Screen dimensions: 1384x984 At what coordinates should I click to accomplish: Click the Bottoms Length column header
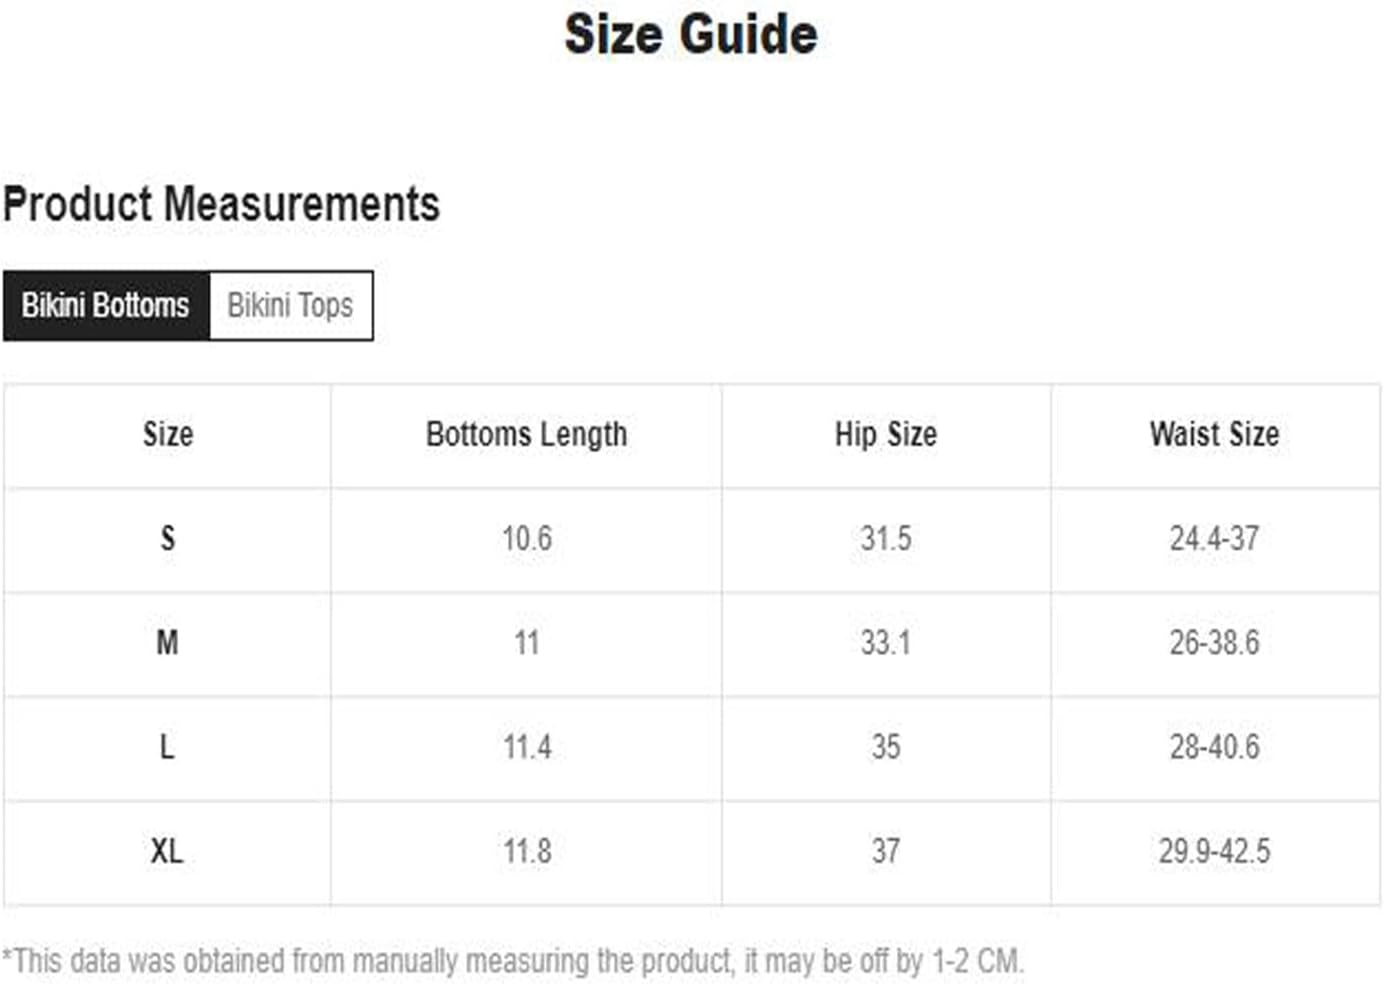click(526, 435)
